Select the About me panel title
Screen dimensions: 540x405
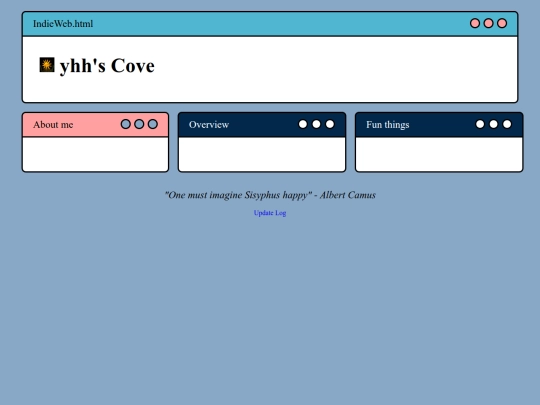[53, 125]
